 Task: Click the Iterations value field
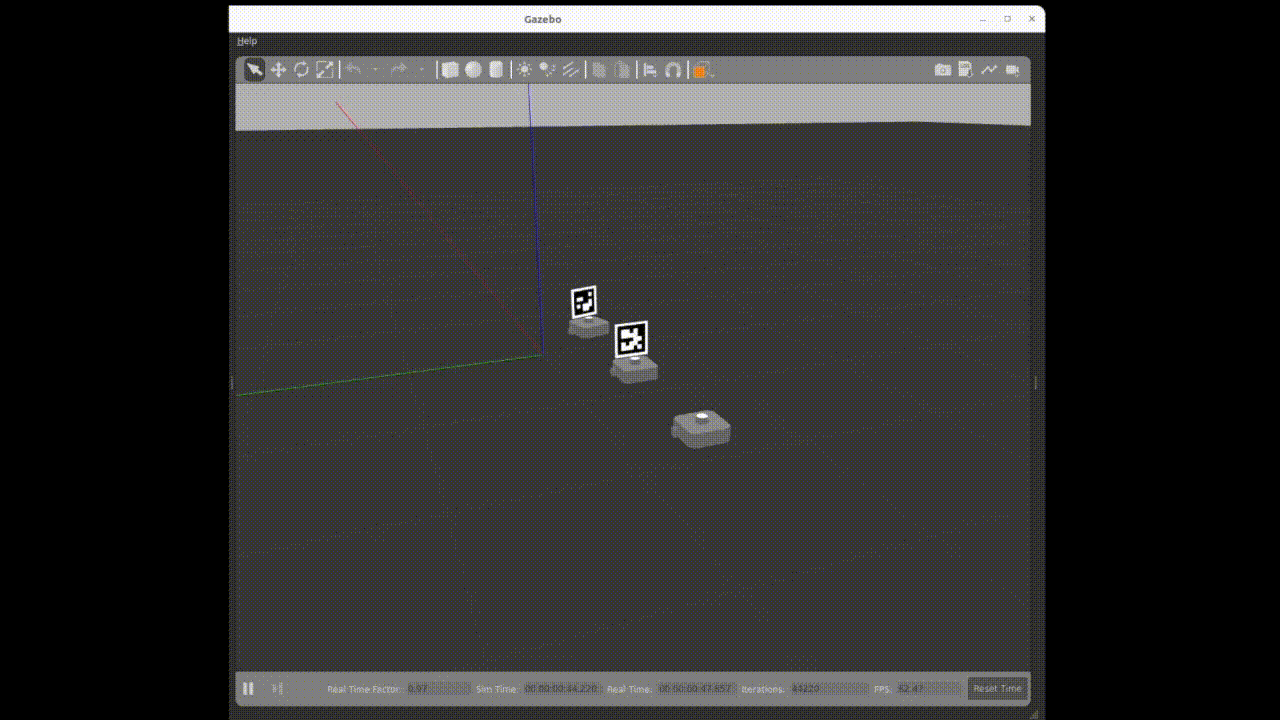829,689
